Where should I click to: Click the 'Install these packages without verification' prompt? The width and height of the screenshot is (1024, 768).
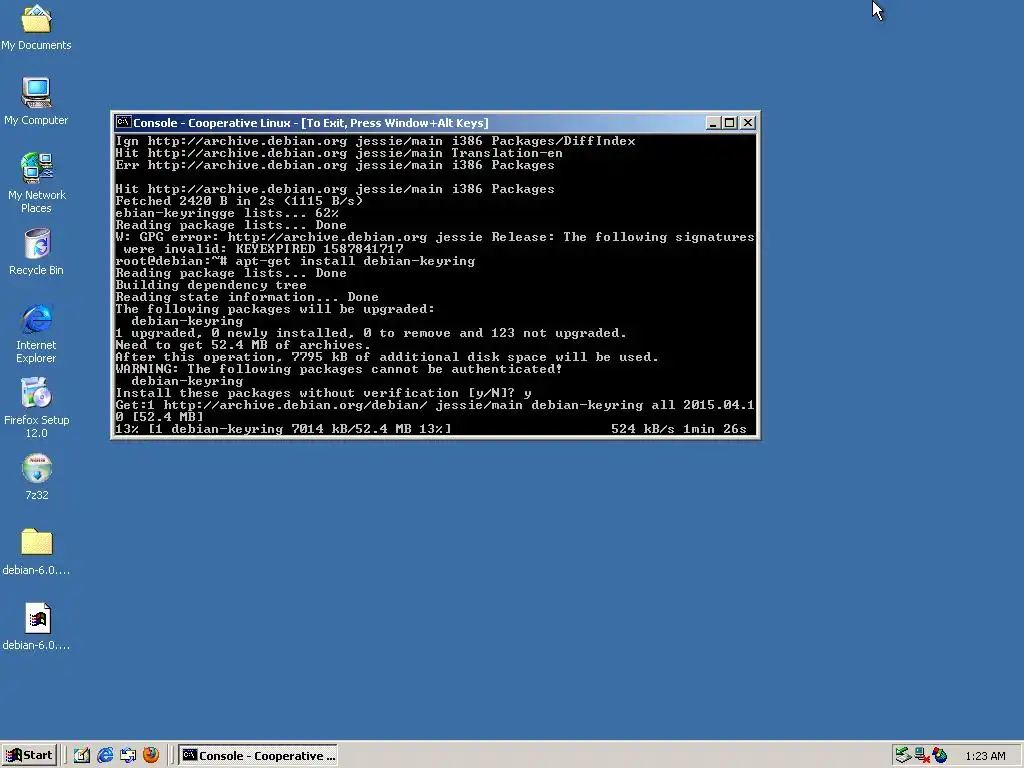323,393
